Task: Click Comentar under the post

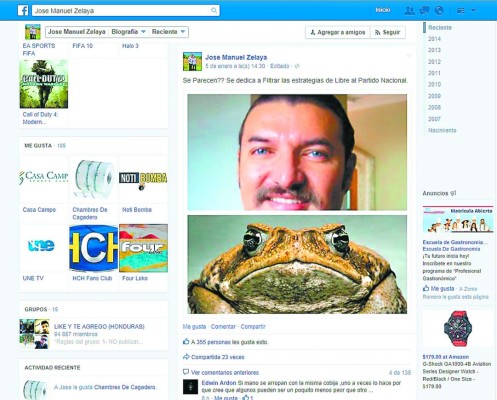Action: point(223,327)
